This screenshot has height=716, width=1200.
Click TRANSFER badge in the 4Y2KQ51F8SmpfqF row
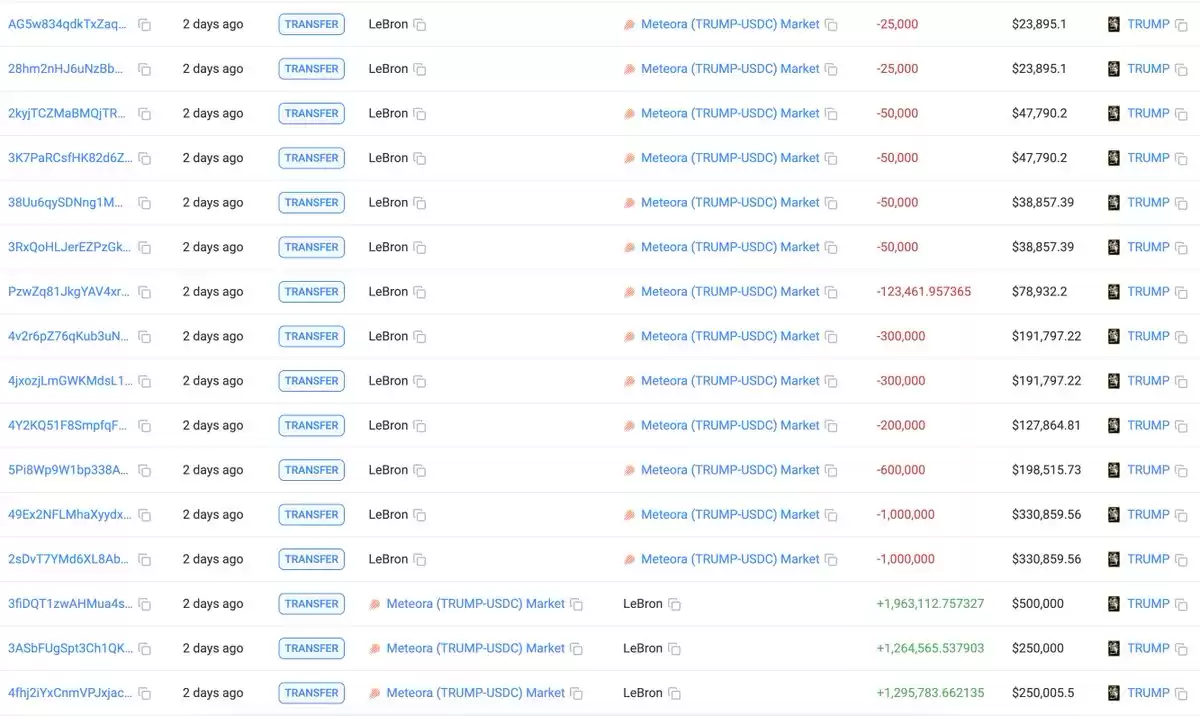312,426
